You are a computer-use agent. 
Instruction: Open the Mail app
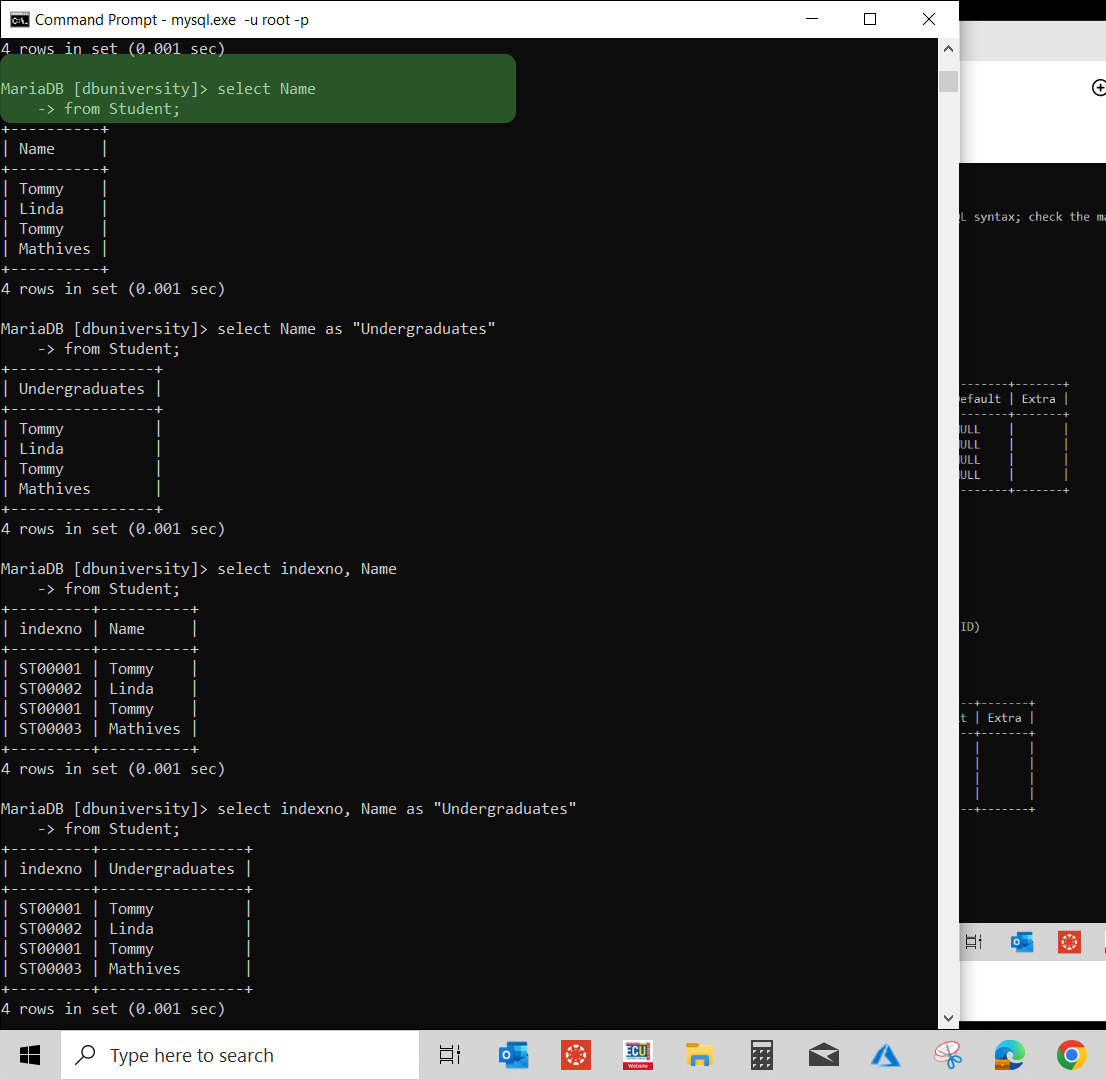[823, 1054]
